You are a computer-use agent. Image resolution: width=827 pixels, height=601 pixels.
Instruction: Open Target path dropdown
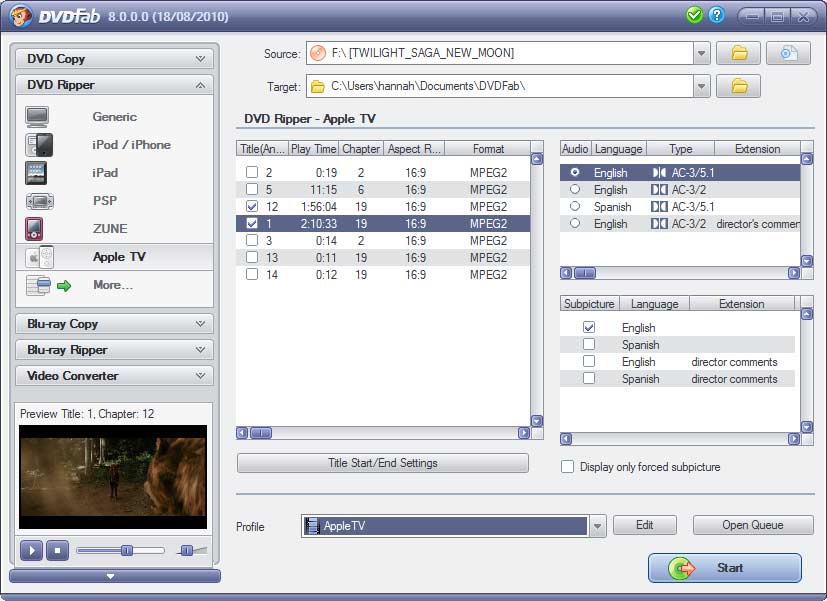701,86
